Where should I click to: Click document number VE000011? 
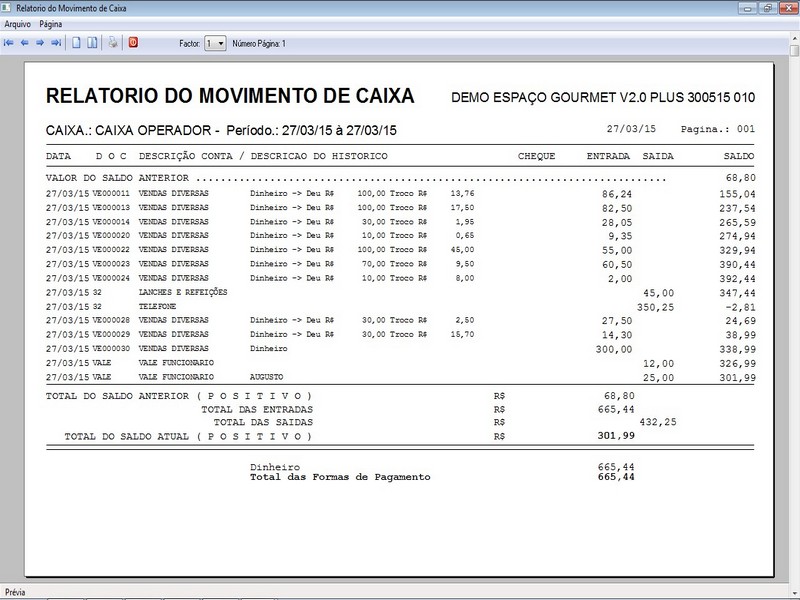(x=111, y=193)
